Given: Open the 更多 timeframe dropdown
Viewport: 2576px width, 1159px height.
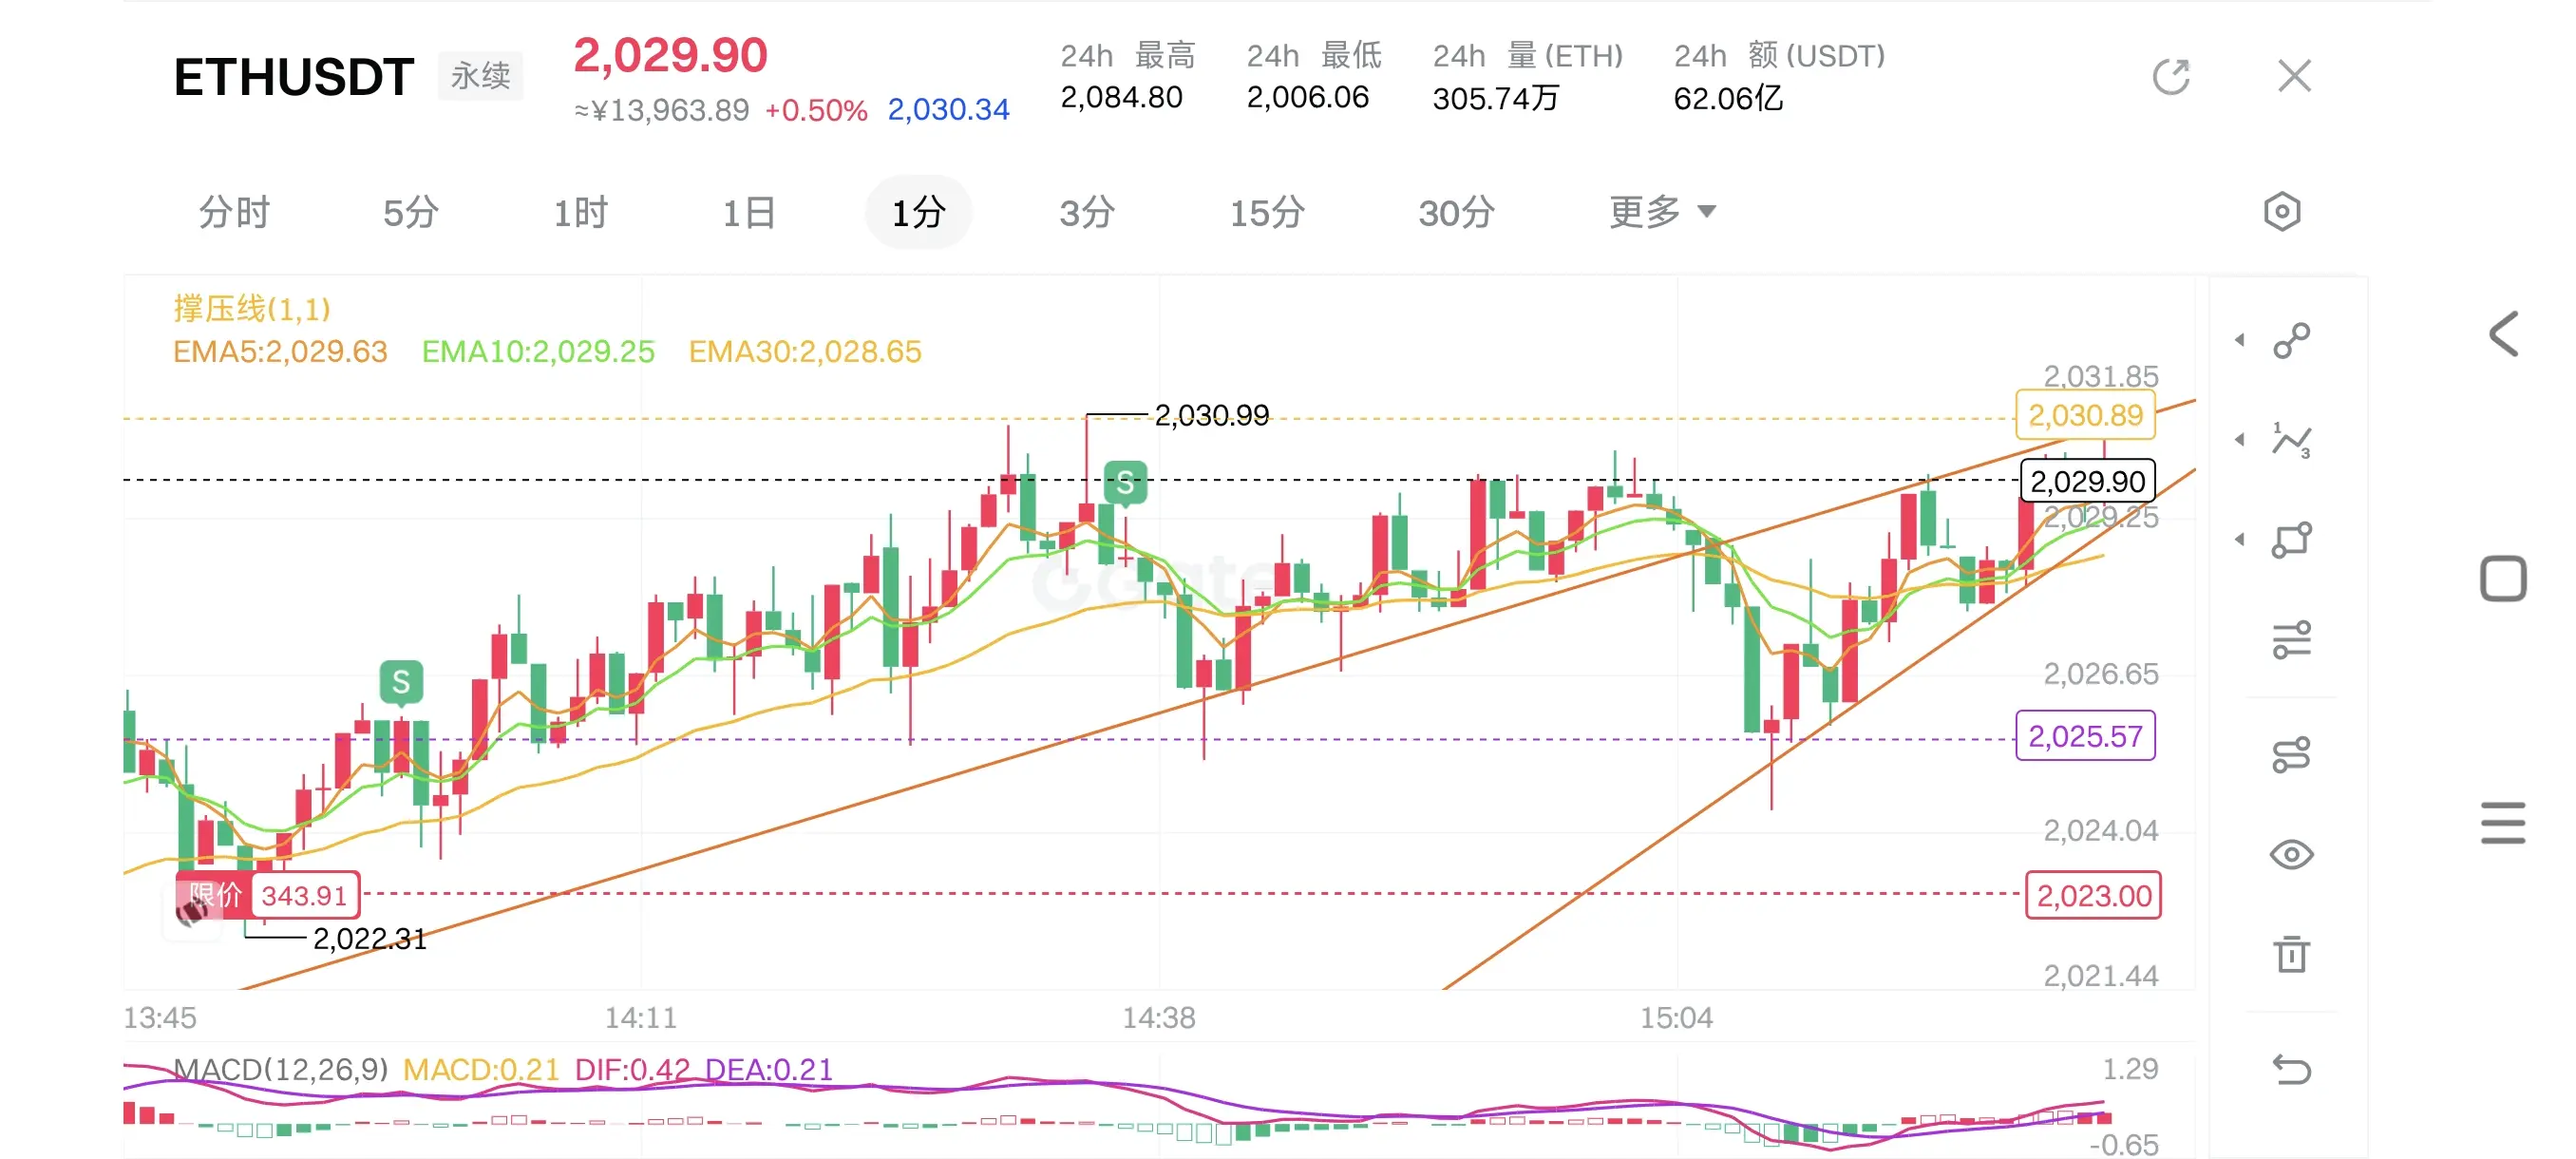Looking at the screenshot, I should (1662, 212).
